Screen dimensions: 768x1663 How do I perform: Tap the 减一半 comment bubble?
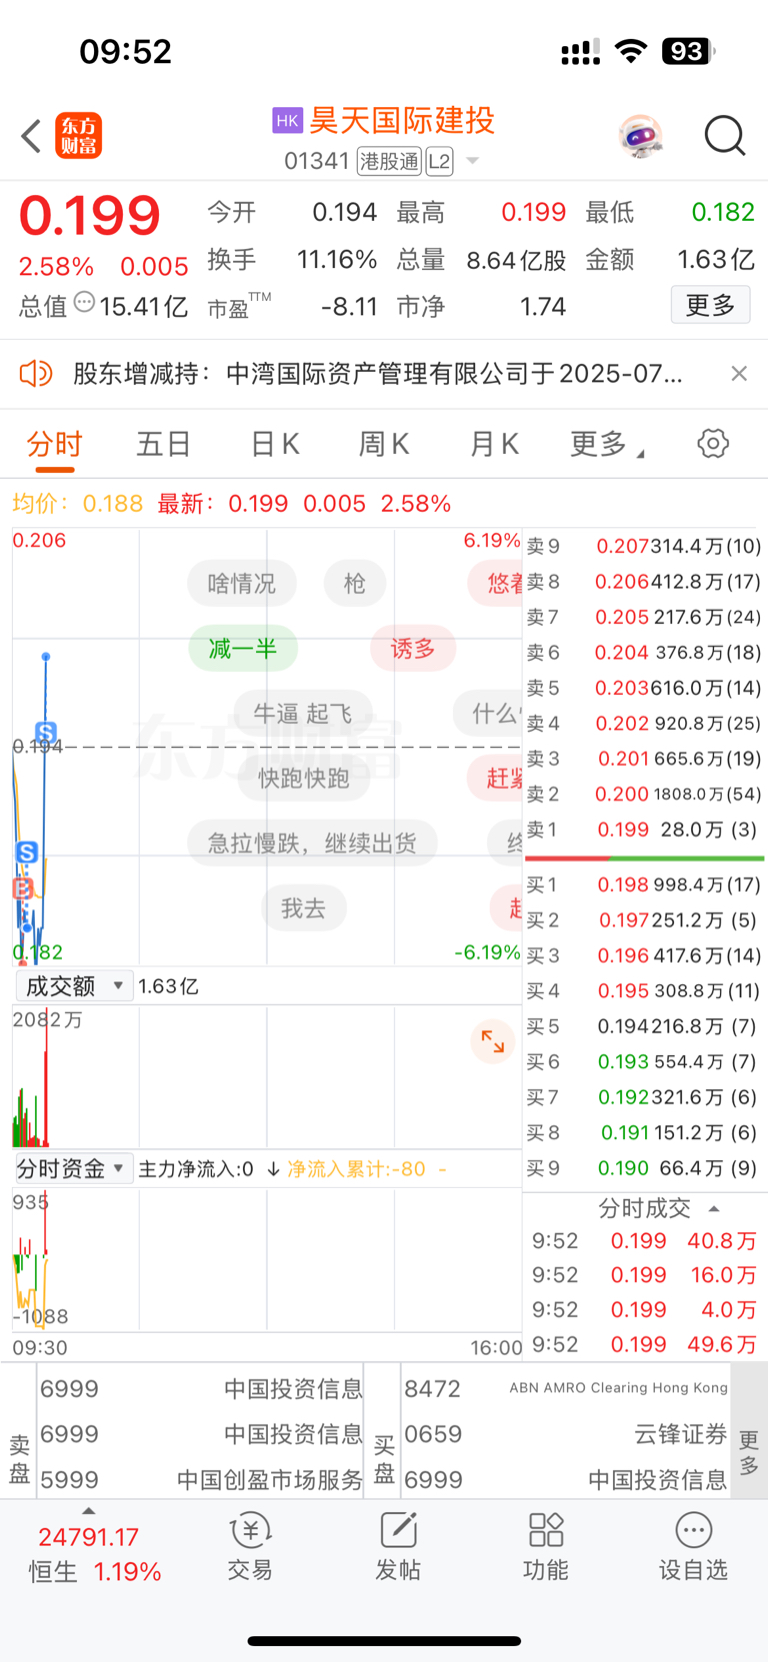coord(243,648)
